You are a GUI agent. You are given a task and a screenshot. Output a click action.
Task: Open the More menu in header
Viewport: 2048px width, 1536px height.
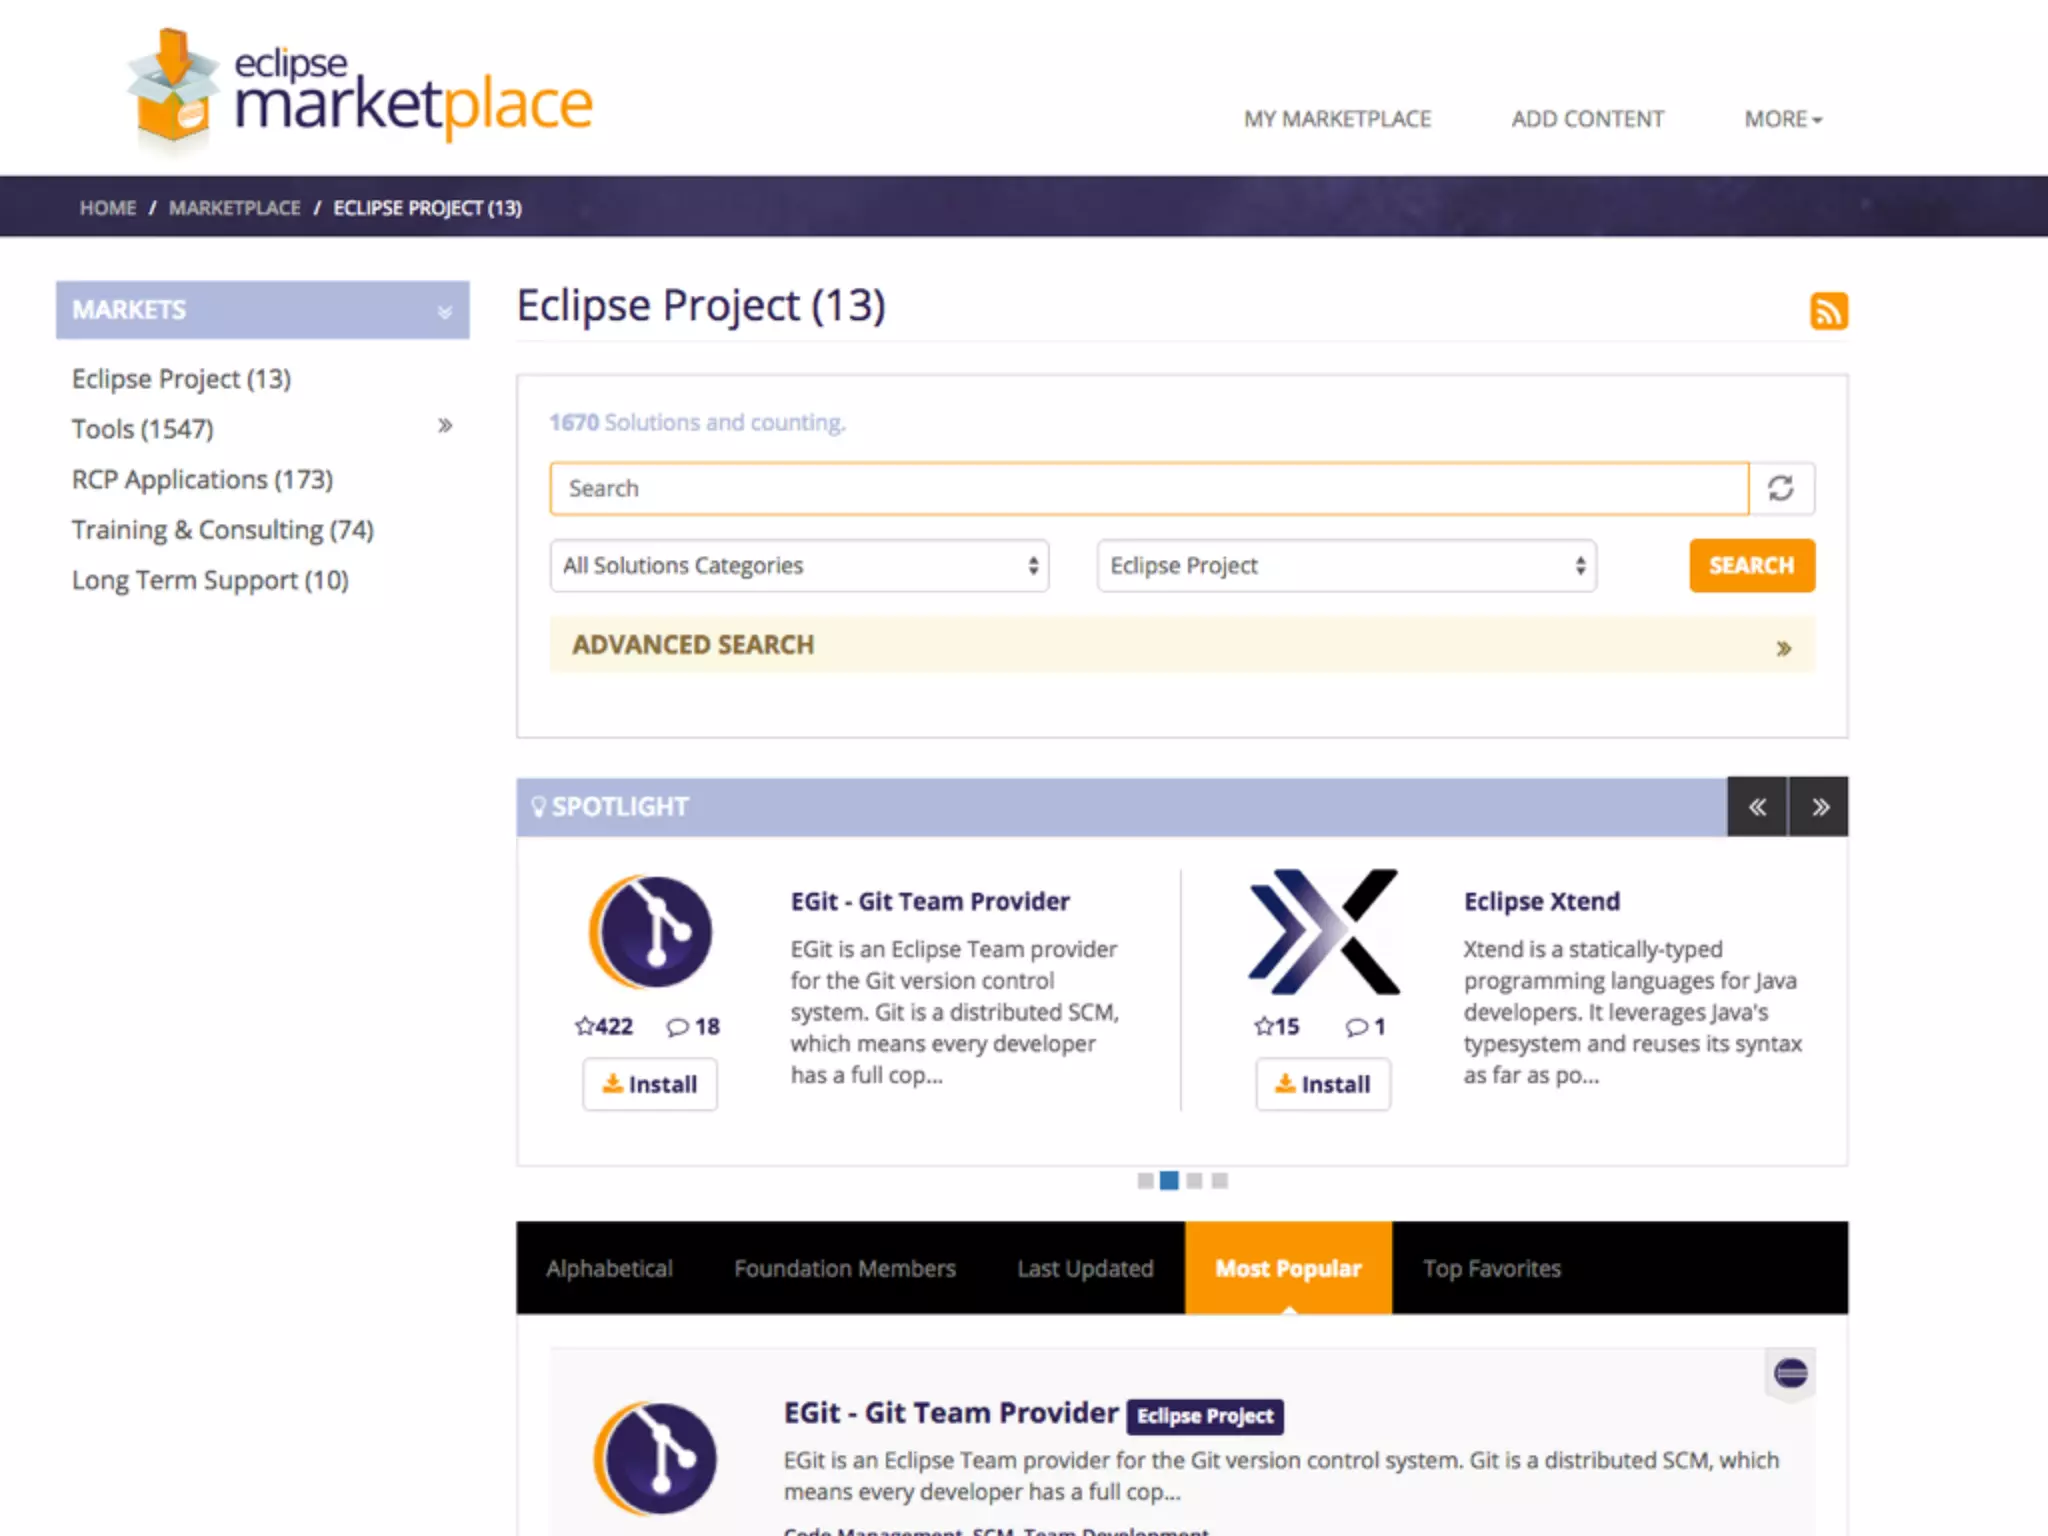pos(1783,119)
